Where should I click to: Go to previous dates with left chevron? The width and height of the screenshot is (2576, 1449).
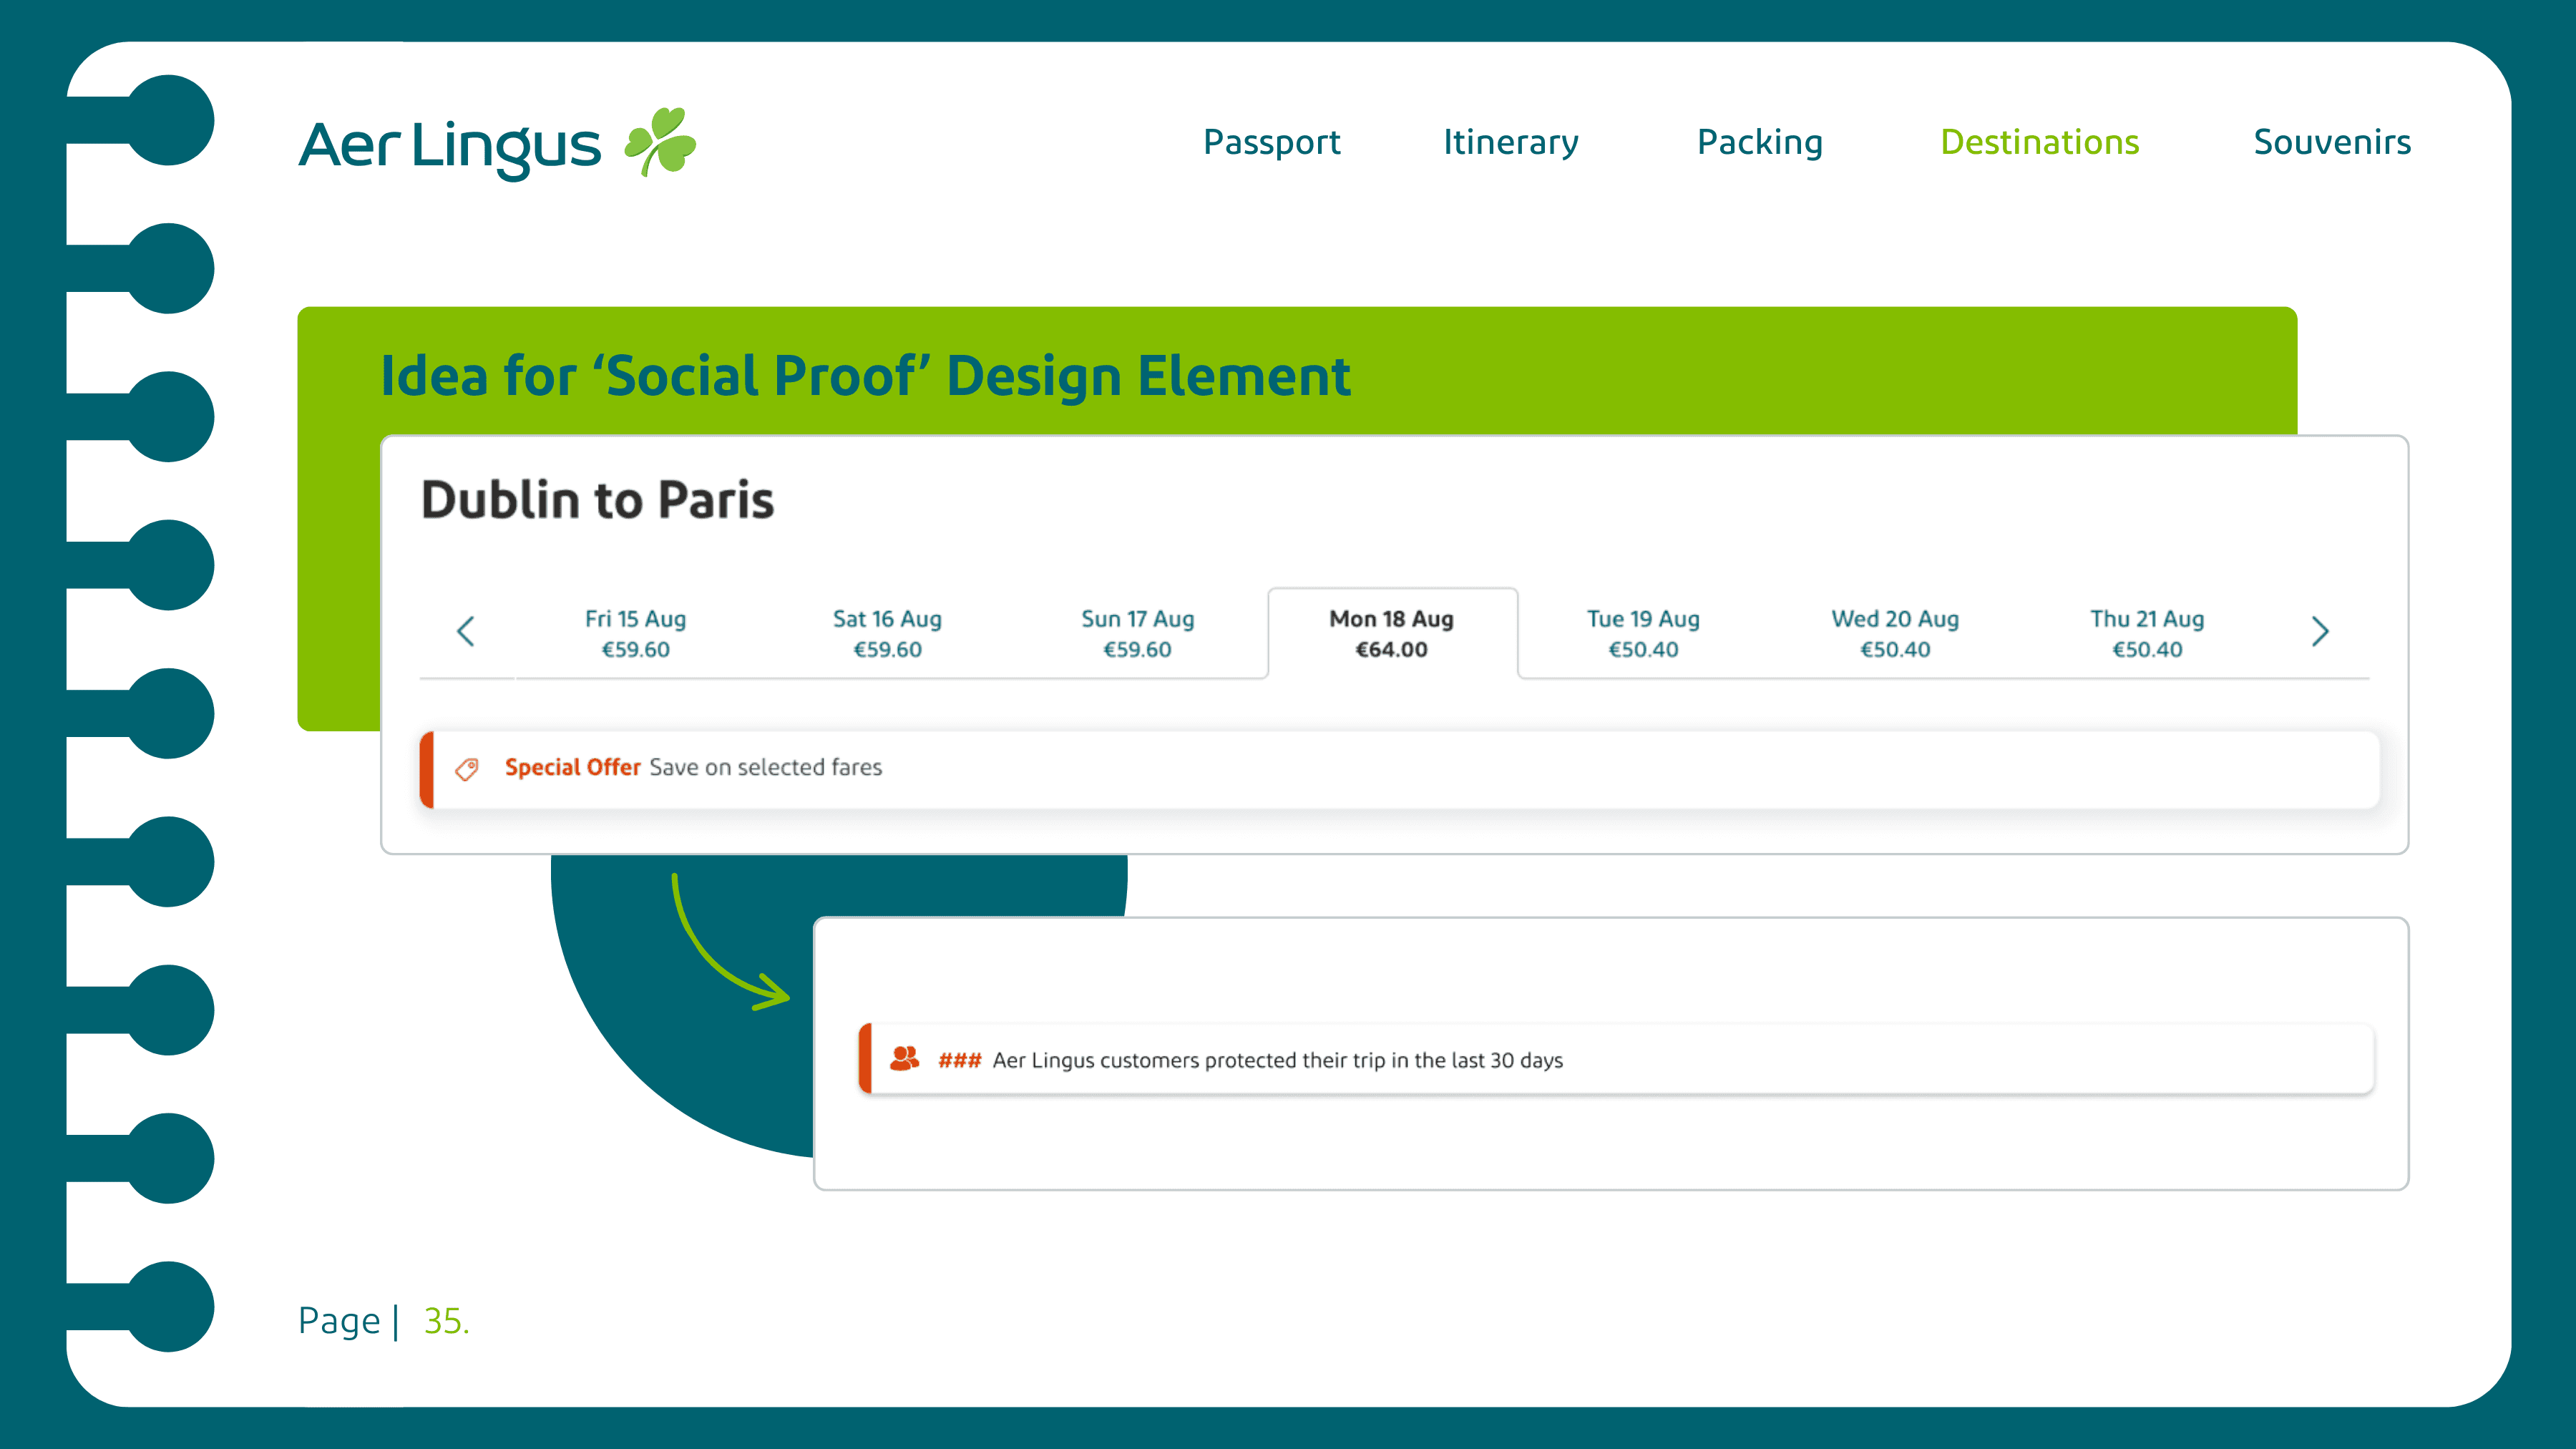tap(466, 631)
